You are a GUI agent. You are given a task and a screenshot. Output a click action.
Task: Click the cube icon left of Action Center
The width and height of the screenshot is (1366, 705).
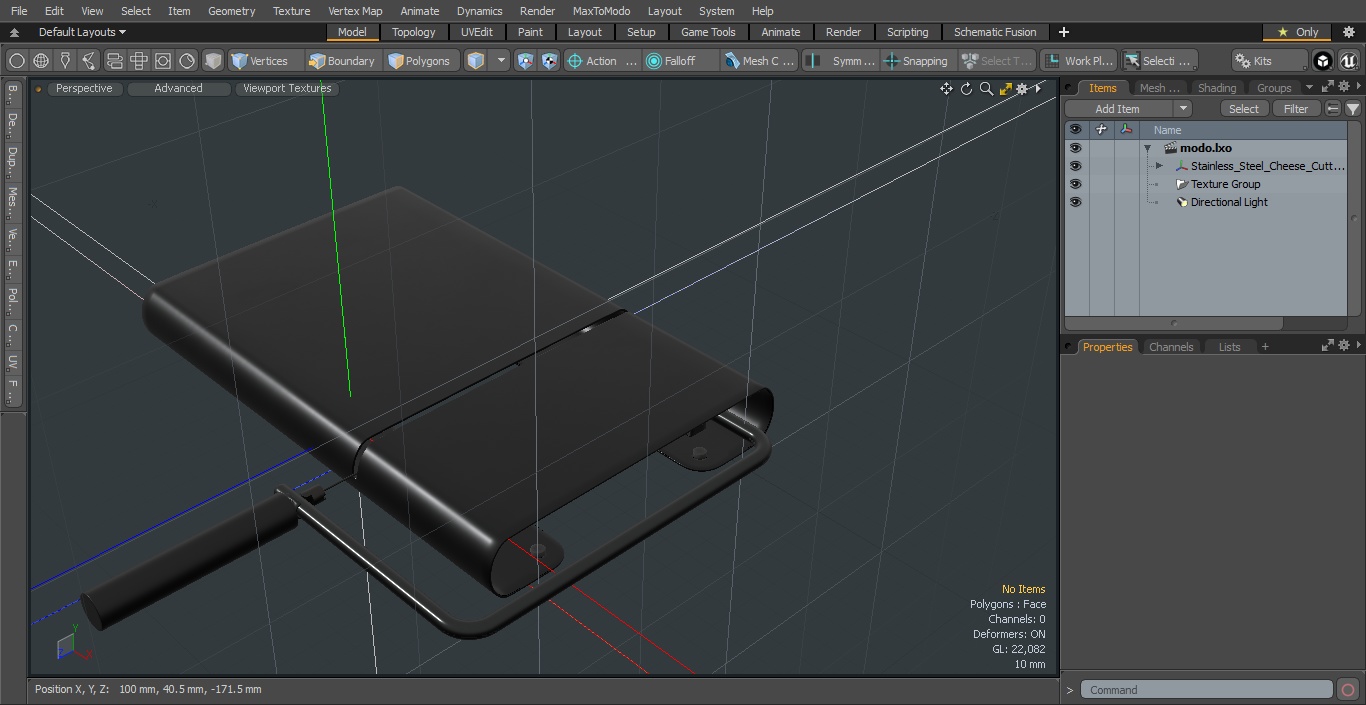click(x=550, y=61)
